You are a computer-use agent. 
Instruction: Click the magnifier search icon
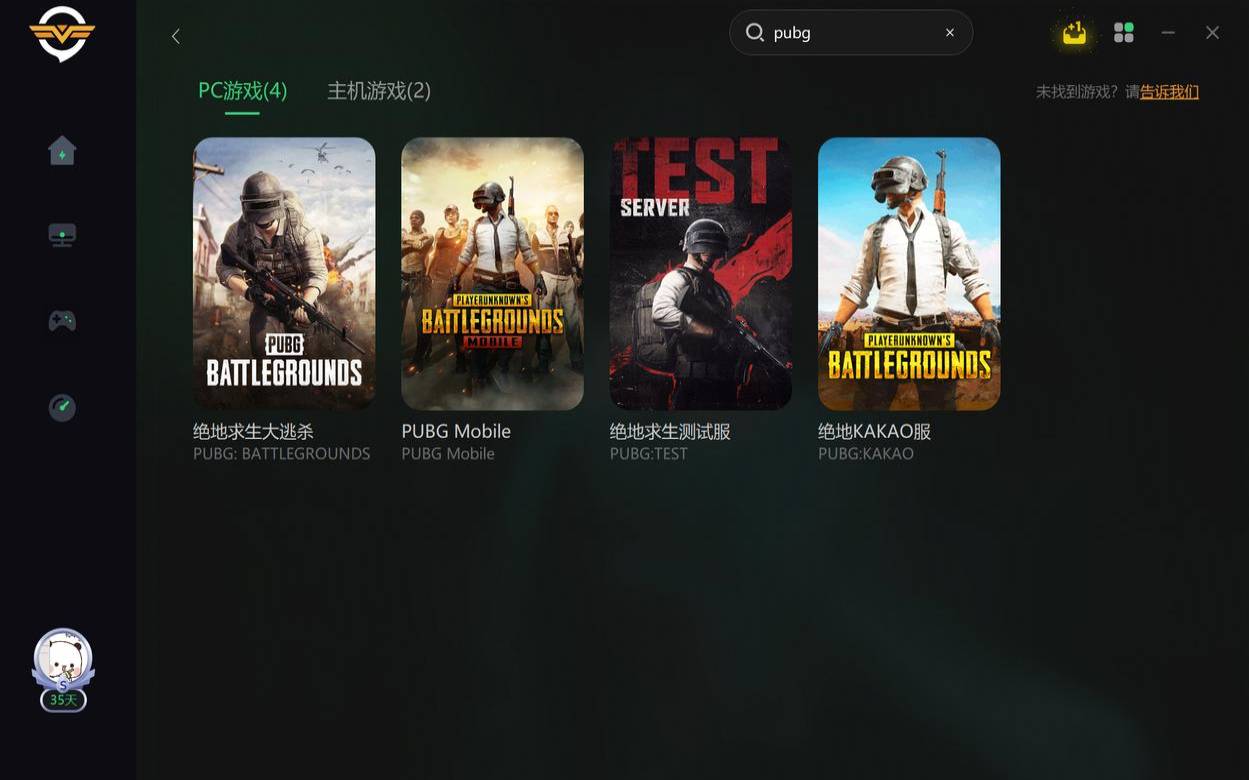pos(754,33)
